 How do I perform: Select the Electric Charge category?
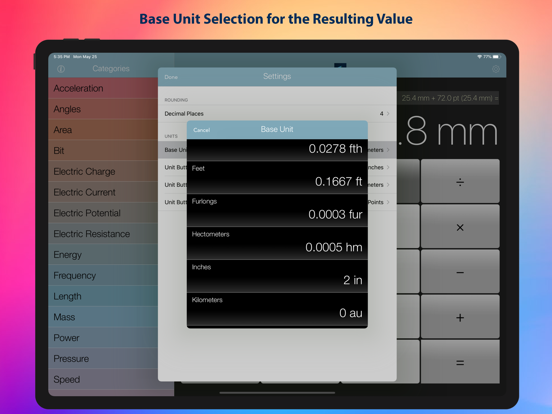(x=103, y=171)
